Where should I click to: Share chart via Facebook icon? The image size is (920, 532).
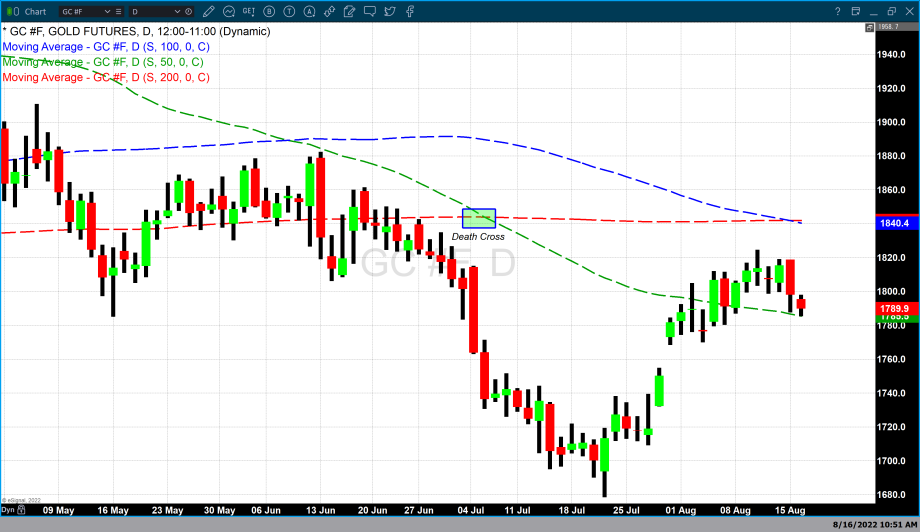point(410,11)
